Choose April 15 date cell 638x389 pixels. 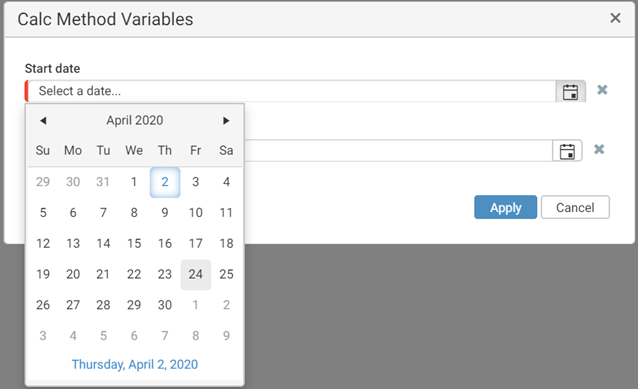pyautogui.click(x=134, y=243)
